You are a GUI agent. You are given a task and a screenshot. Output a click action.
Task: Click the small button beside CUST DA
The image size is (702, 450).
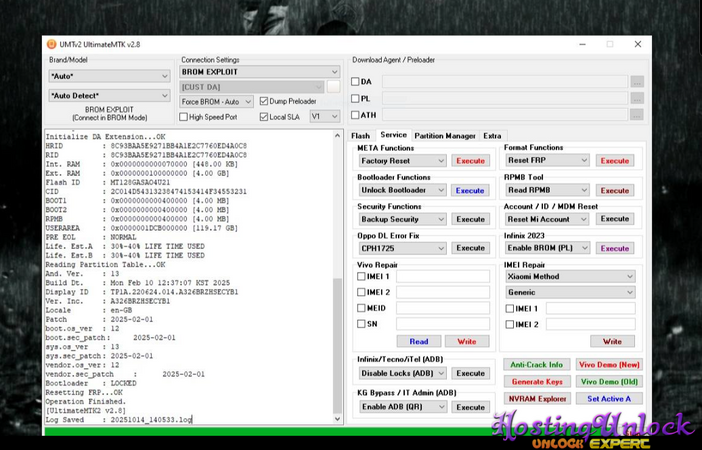[334, 87]
